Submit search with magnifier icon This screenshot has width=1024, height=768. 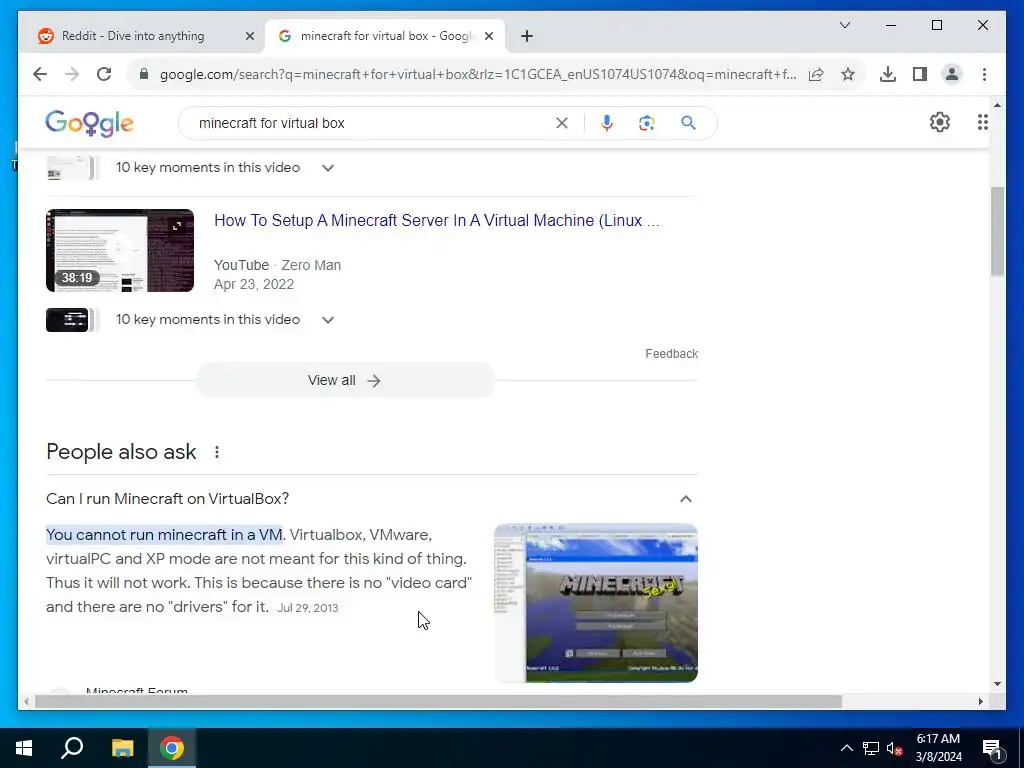[x=688, y=123]
